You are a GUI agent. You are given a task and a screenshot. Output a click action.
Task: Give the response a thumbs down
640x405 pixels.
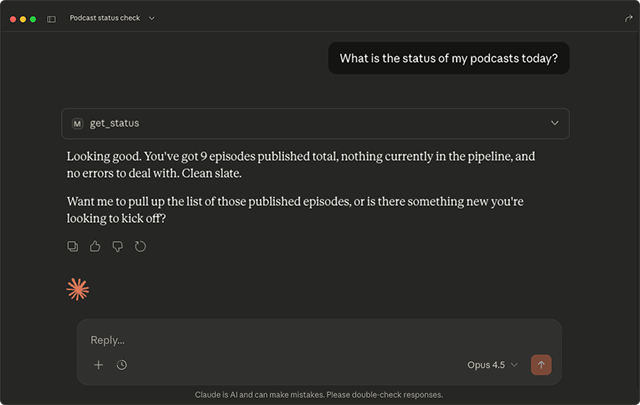[x=118, y=246]
